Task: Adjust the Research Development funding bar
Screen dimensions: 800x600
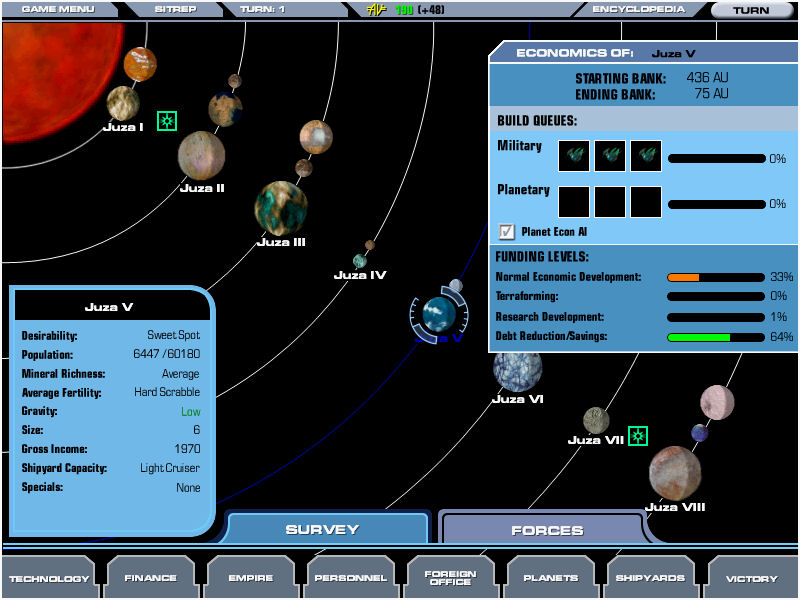Action: 715,317
